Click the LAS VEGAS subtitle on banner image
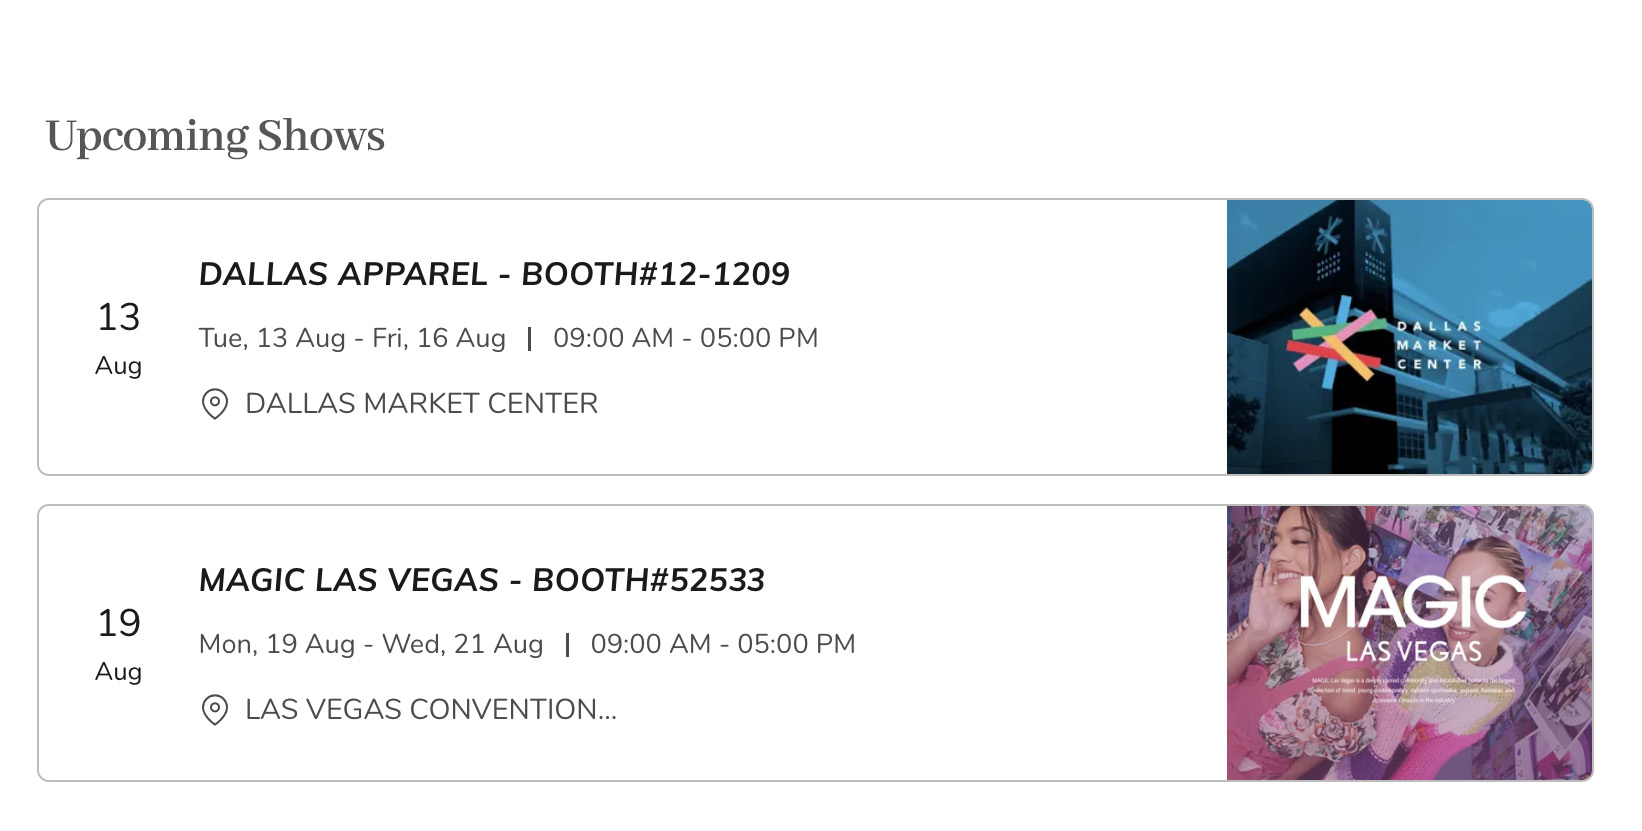This screenshot has width=1642, height=831. 1413,652
